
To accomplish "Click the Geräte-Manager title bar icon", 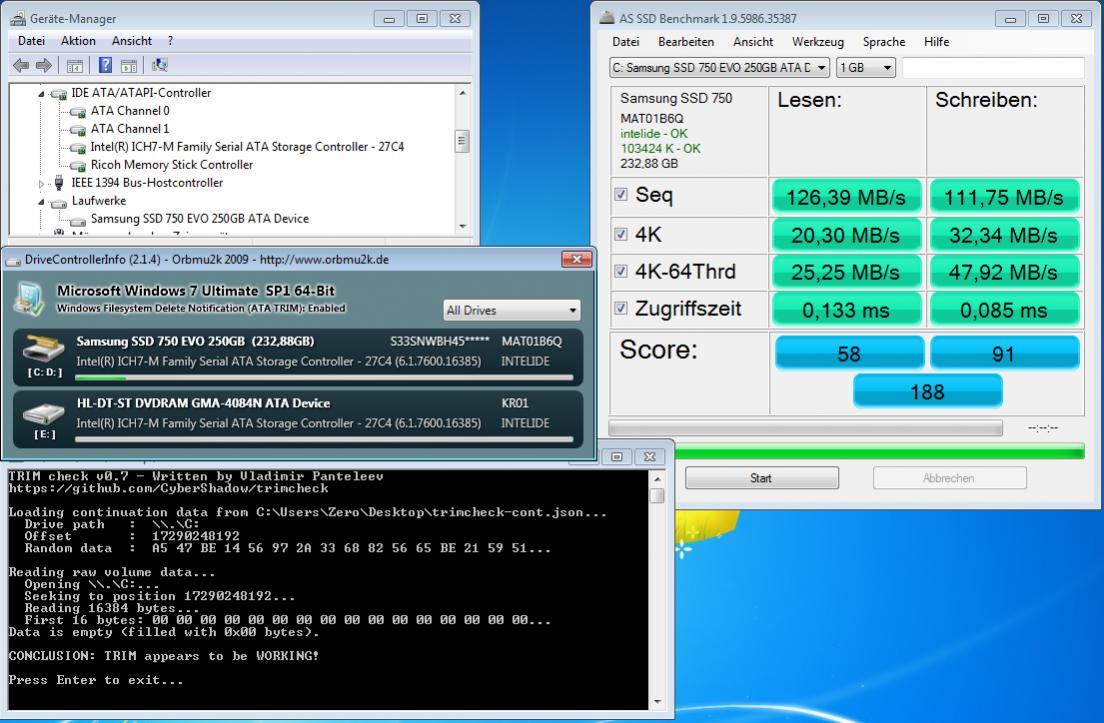I will tap(18, 18).
